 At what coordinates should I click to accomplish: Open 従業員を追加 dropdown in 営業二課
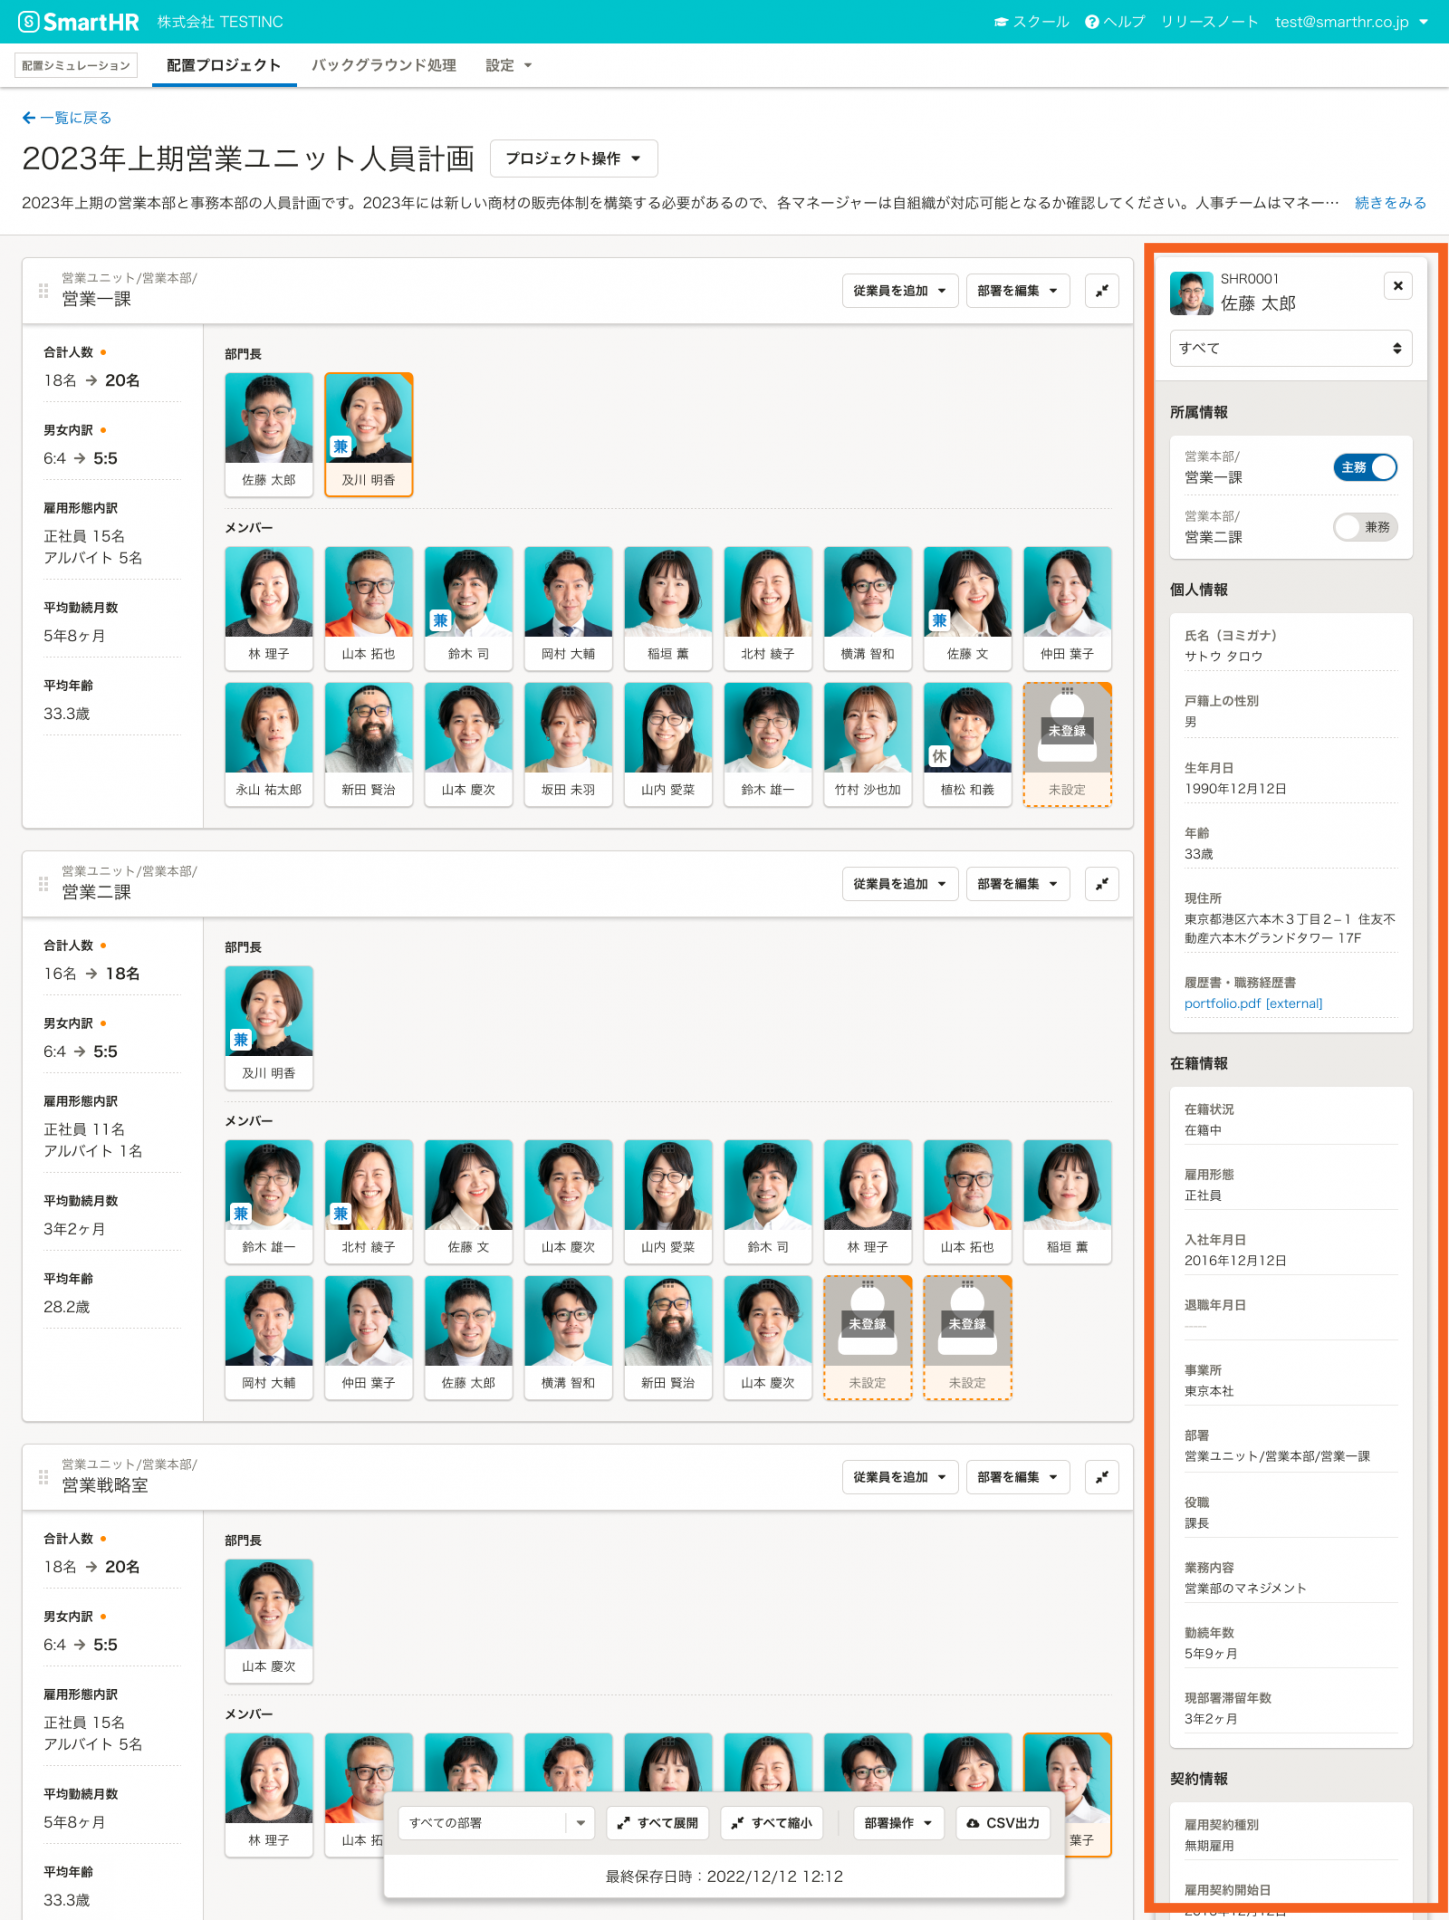pyautogui.click(x=900, y=884)
